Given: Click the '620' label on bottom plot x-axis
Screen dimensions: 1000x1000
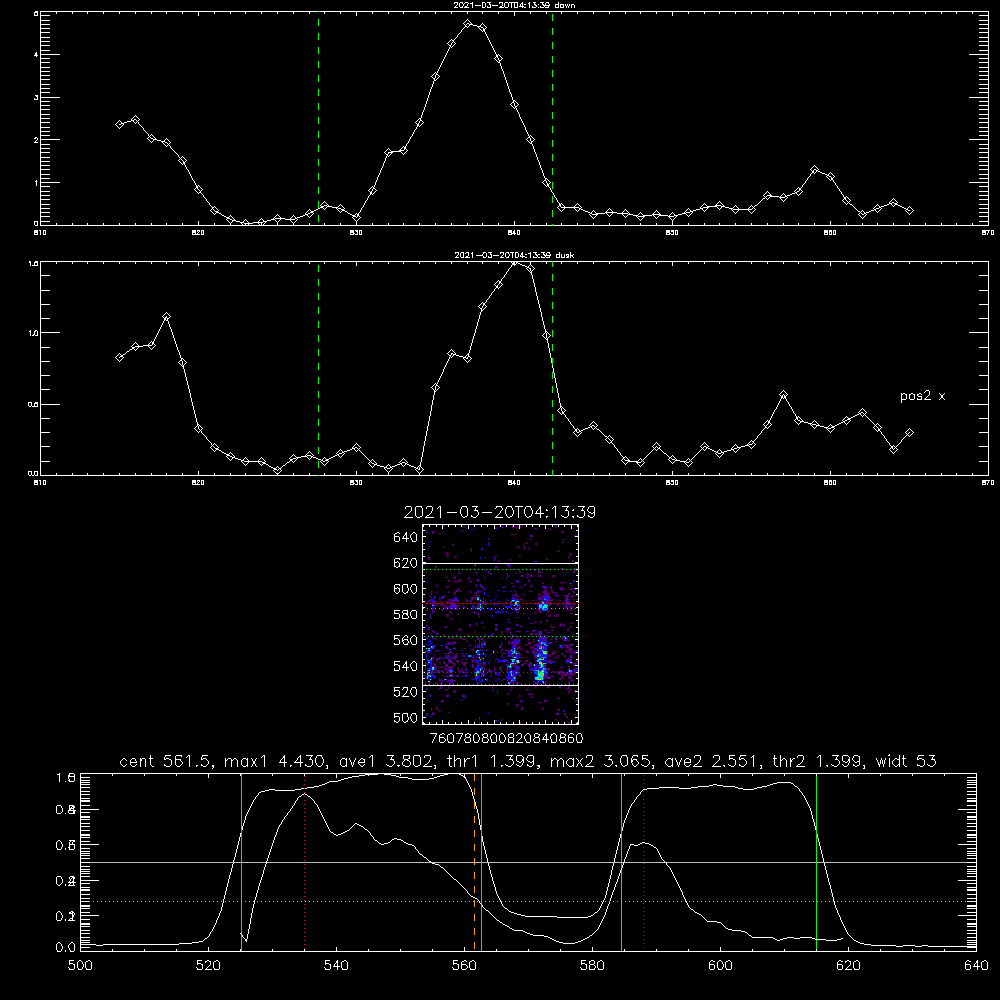Looking at the screenshot, I should (x=849, y=966).
